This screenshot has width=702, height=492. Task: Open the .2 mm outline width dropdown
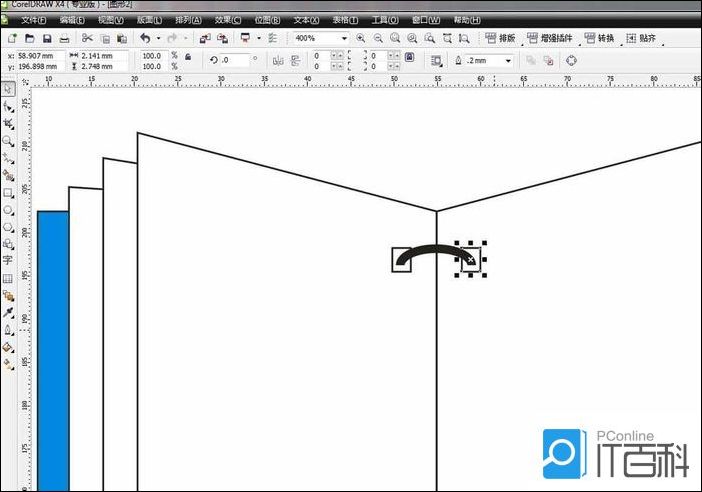(x=508, y=60)
